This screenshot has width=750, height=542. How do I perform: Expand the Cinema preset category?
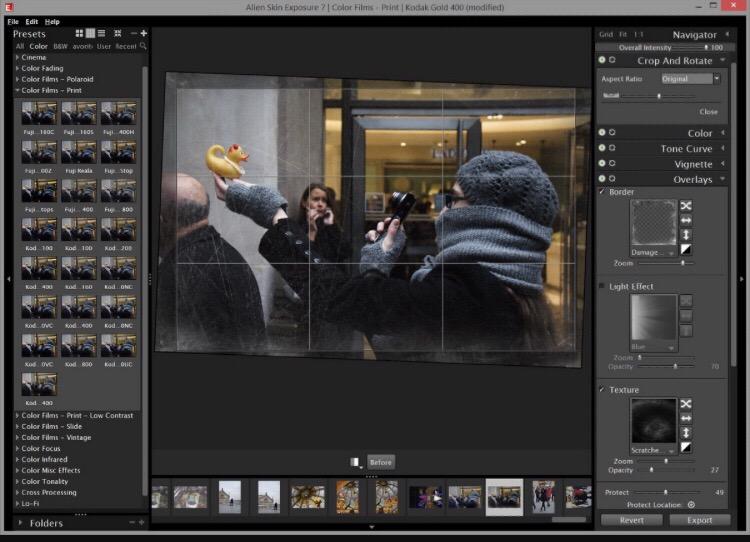18,57
